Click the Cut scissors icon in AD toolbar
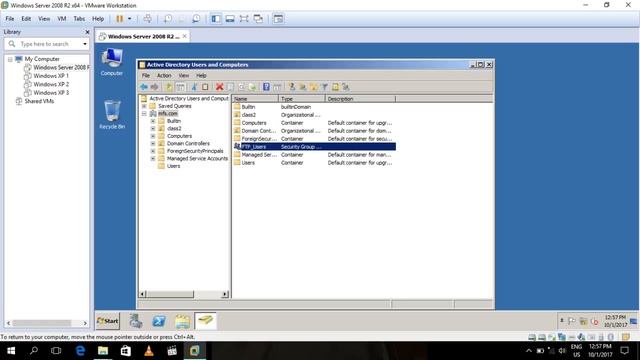Viewport: 640px width, 360px height. click(195, 87)
